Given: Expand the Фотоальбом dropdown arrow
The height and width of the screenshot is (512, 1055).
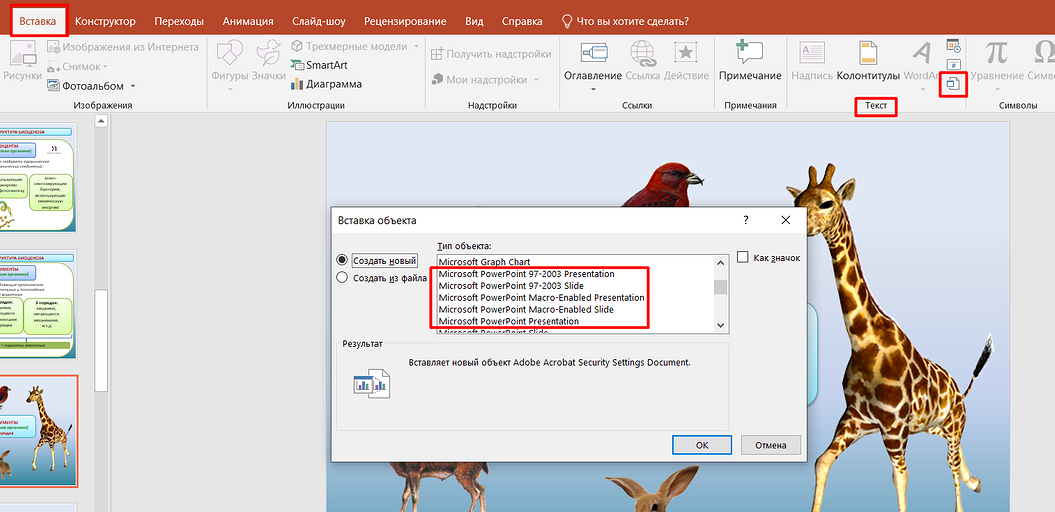Looking at the screenshot, I should (x=132, y=87).
